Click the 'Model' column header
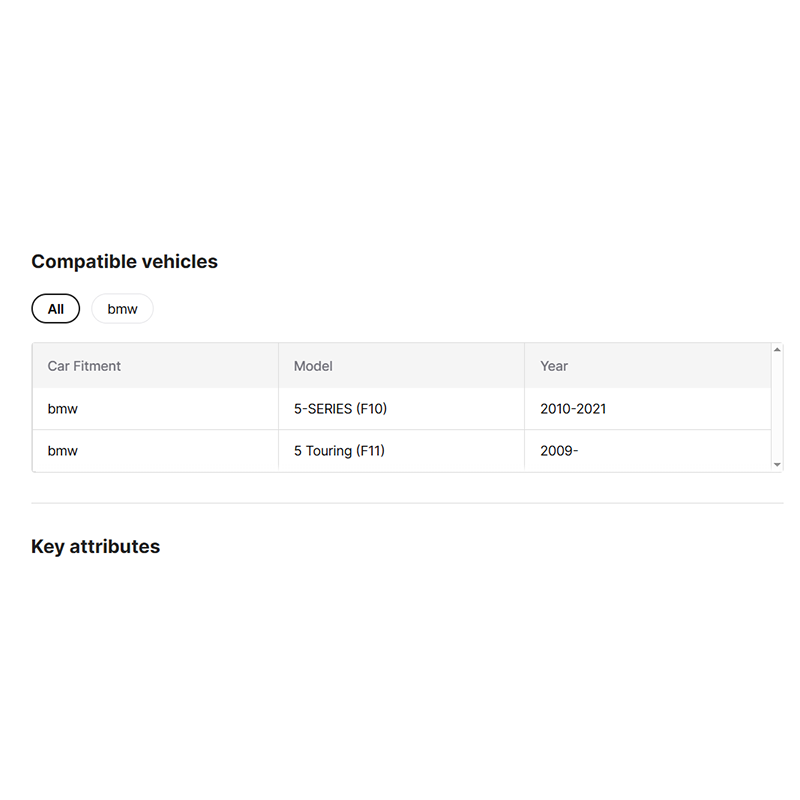Screen dimensions: 800x800 click(x=313, y=366)
